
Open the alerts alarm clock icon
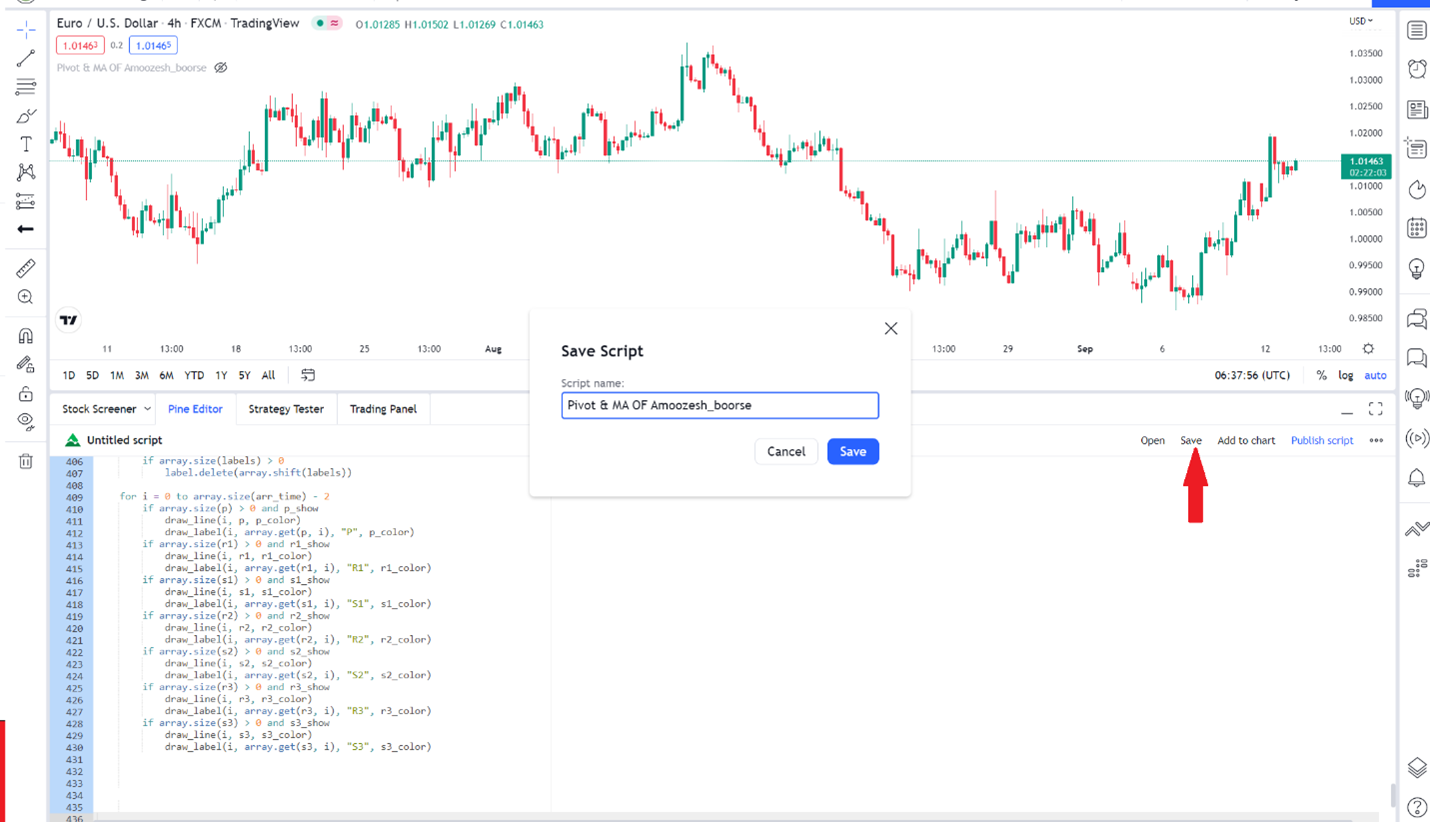tap(1417, 69)
